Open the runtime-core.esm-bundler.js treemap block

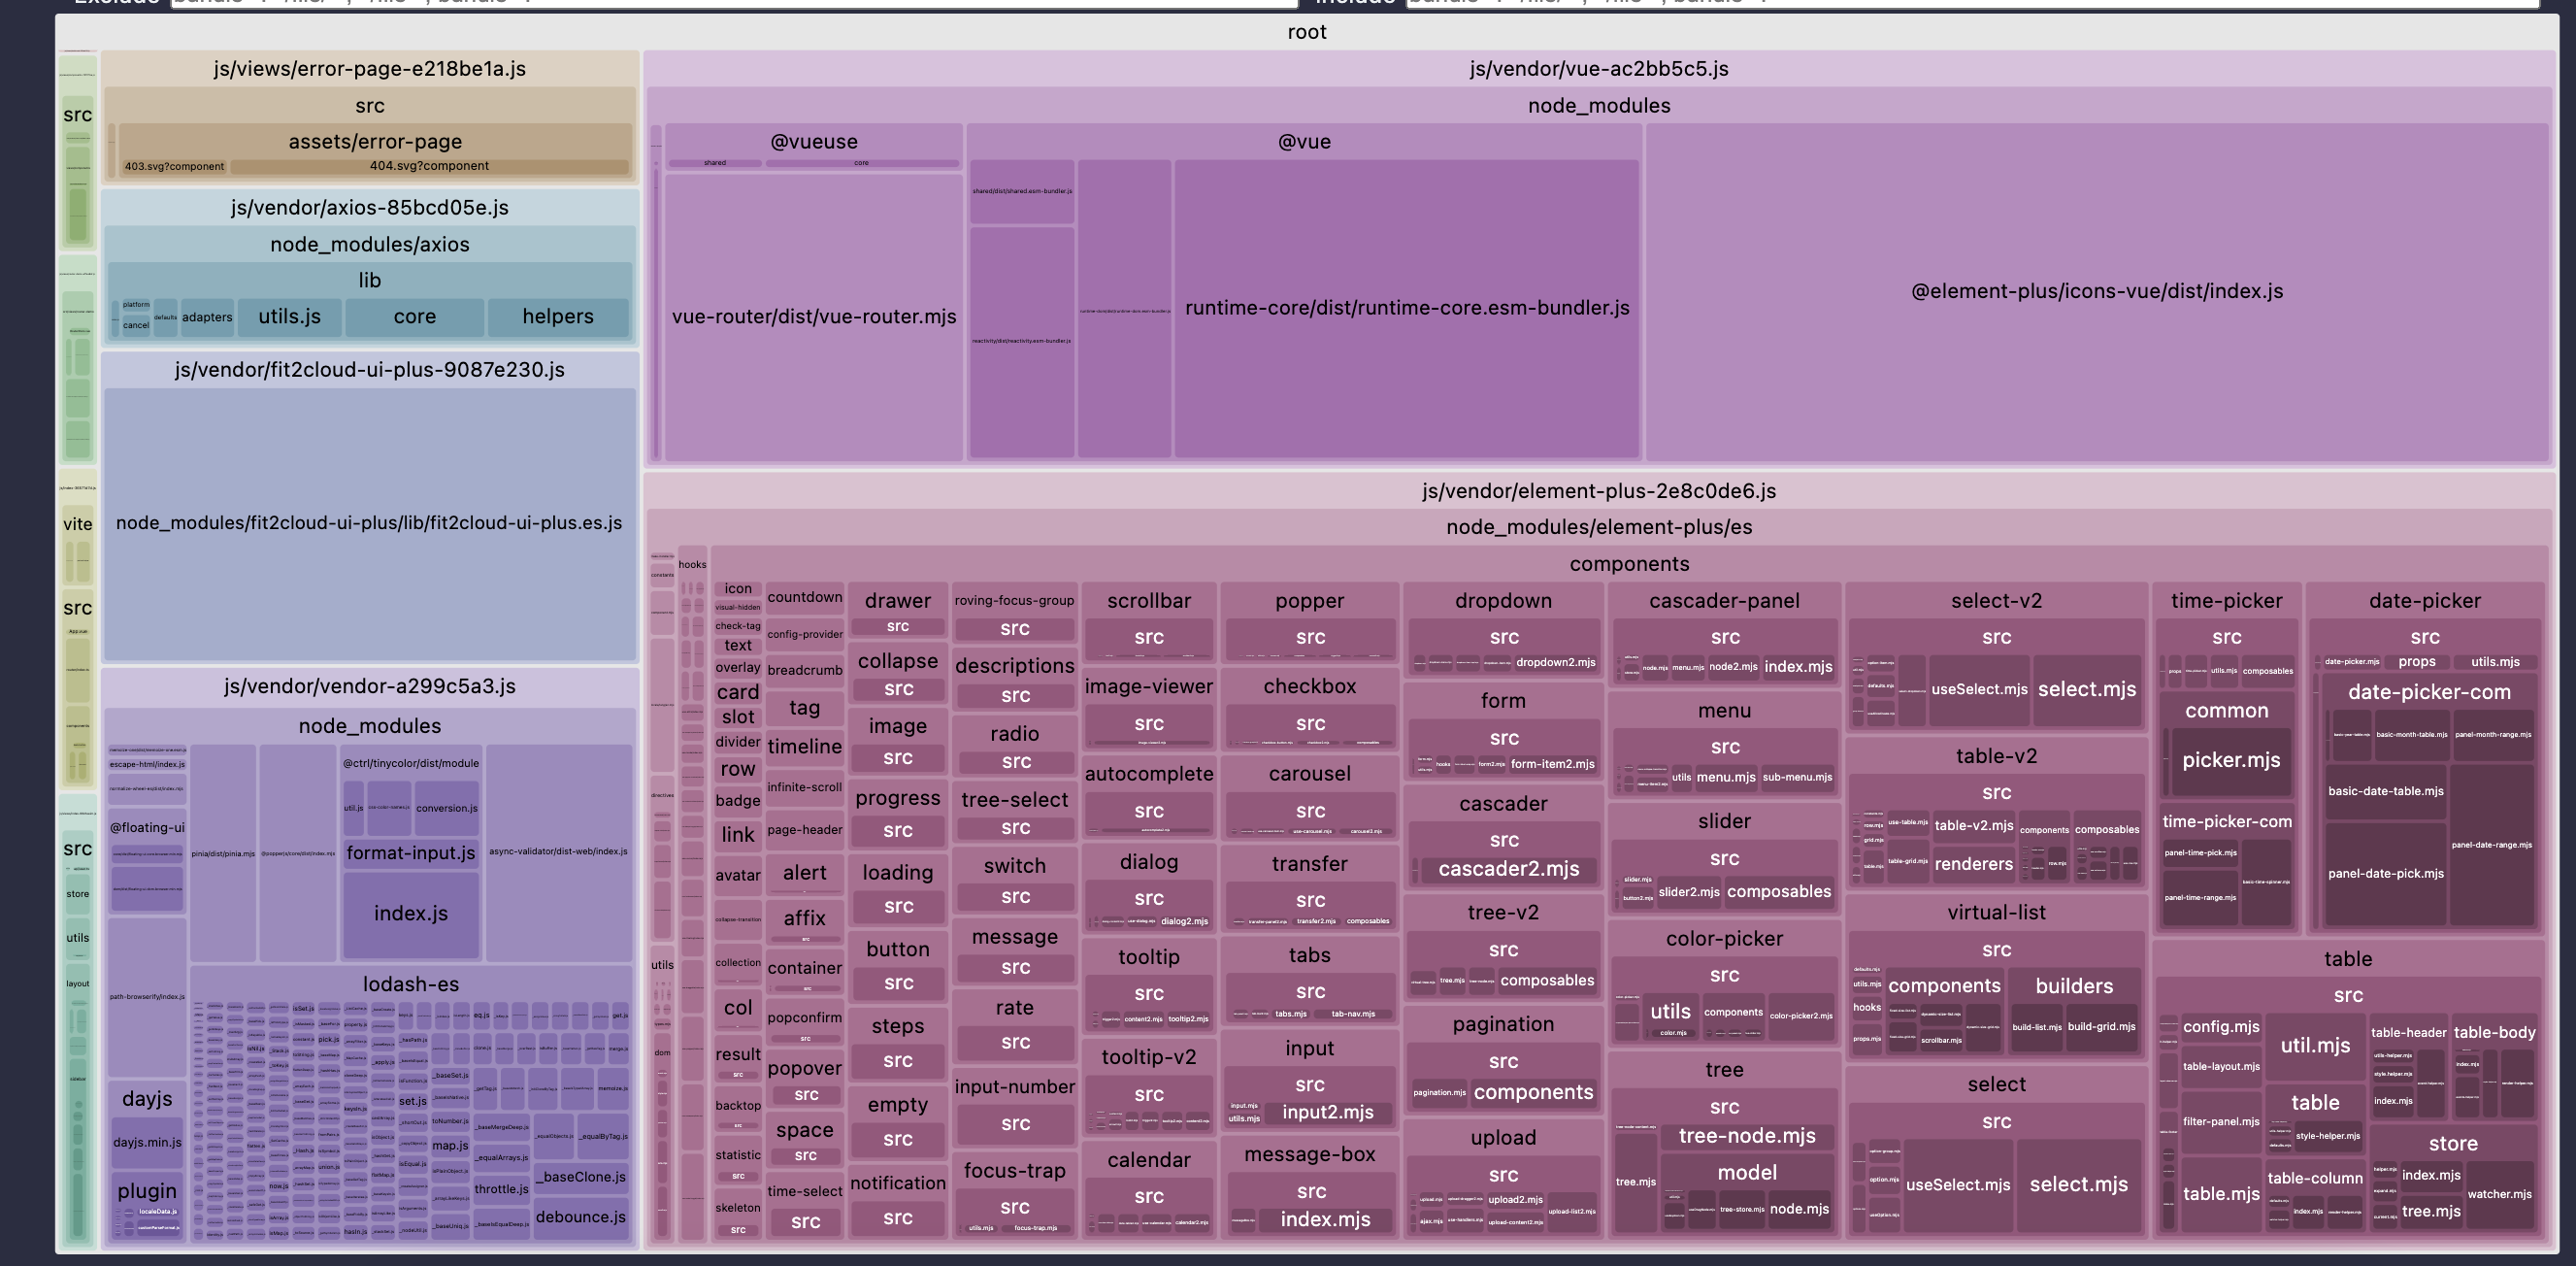pyautogui.click(x=1406, y=308)
